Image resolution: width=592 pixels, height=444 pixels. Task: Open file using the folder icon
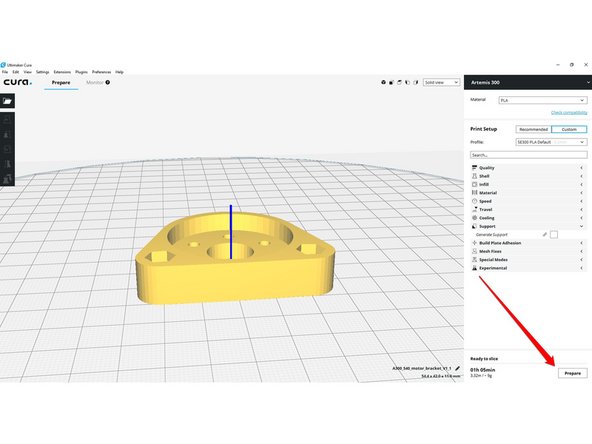tap(7, 101)
